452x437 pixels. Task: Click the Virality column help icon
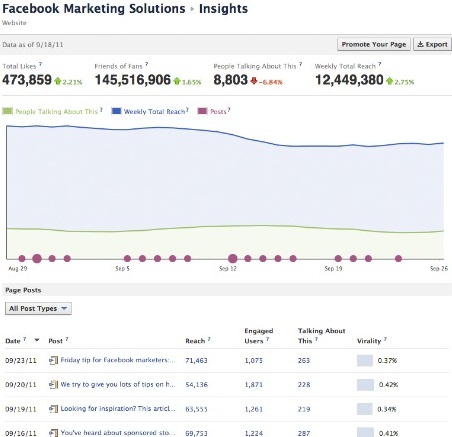pyautogui.click(x=385, y=339)
